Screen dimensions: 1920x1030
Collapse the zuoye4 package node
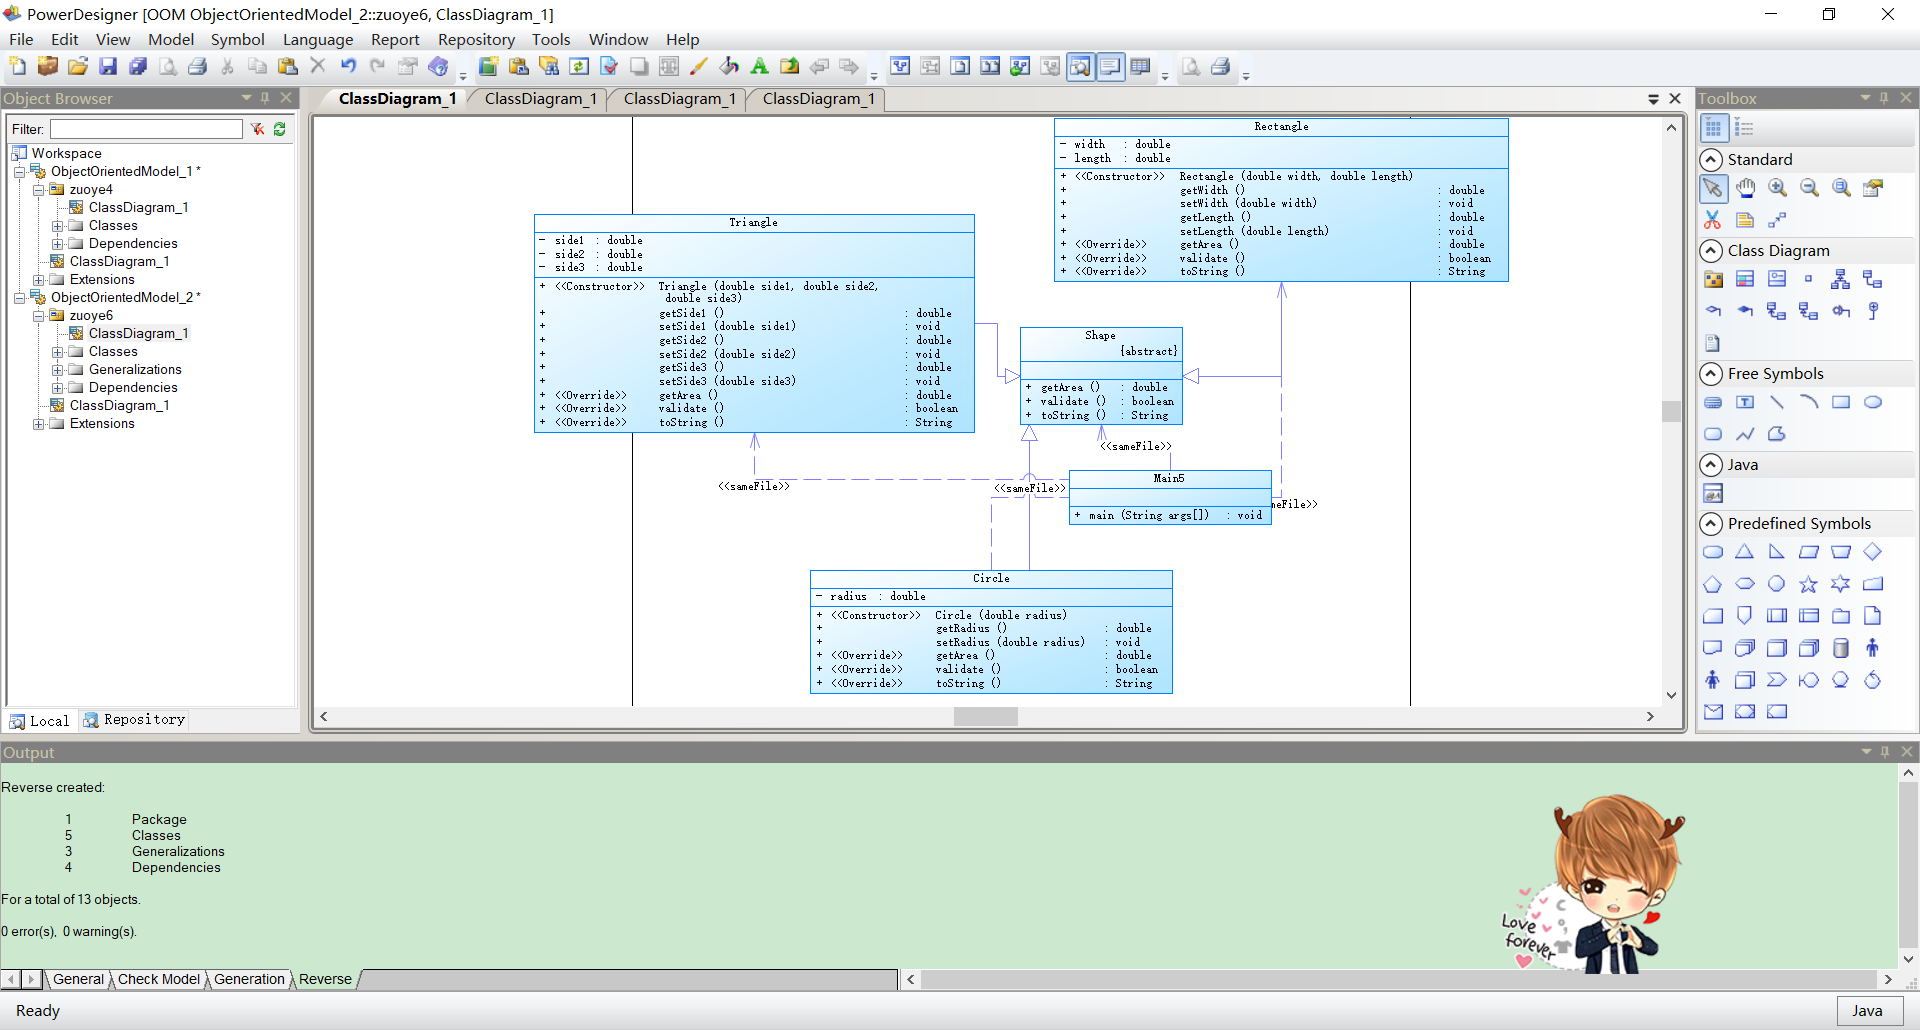(38, 190)
